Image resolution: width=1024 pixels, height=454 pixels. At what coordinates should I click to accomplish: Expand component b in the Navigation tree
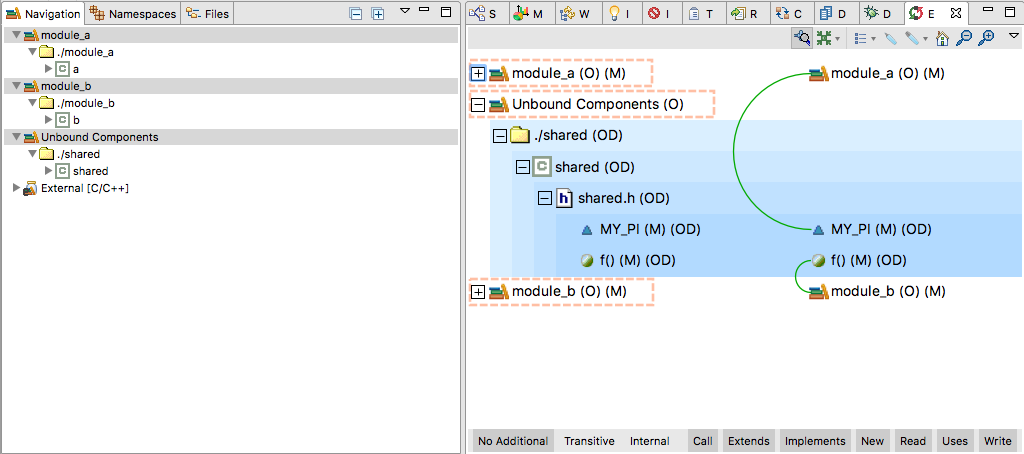point(48,120)
